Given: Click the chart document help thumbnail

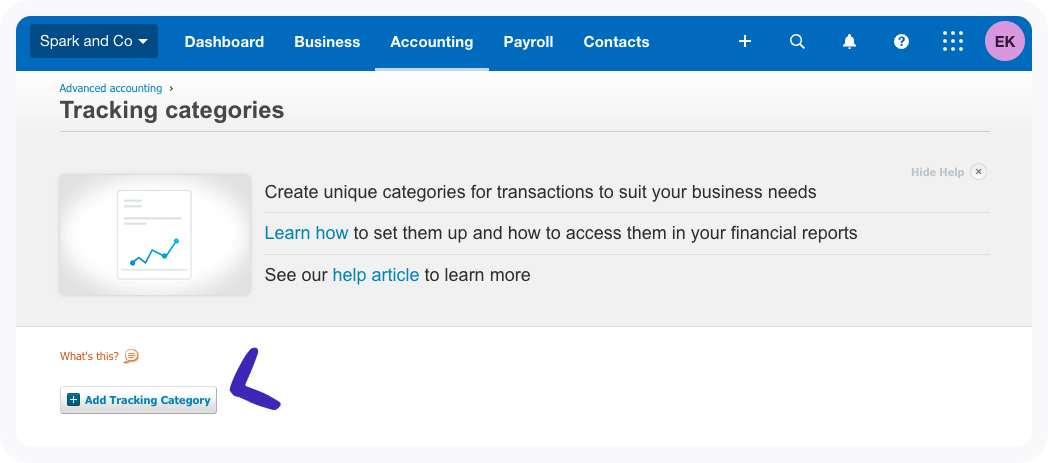Looking at the screenshot, I should point(154,234).
